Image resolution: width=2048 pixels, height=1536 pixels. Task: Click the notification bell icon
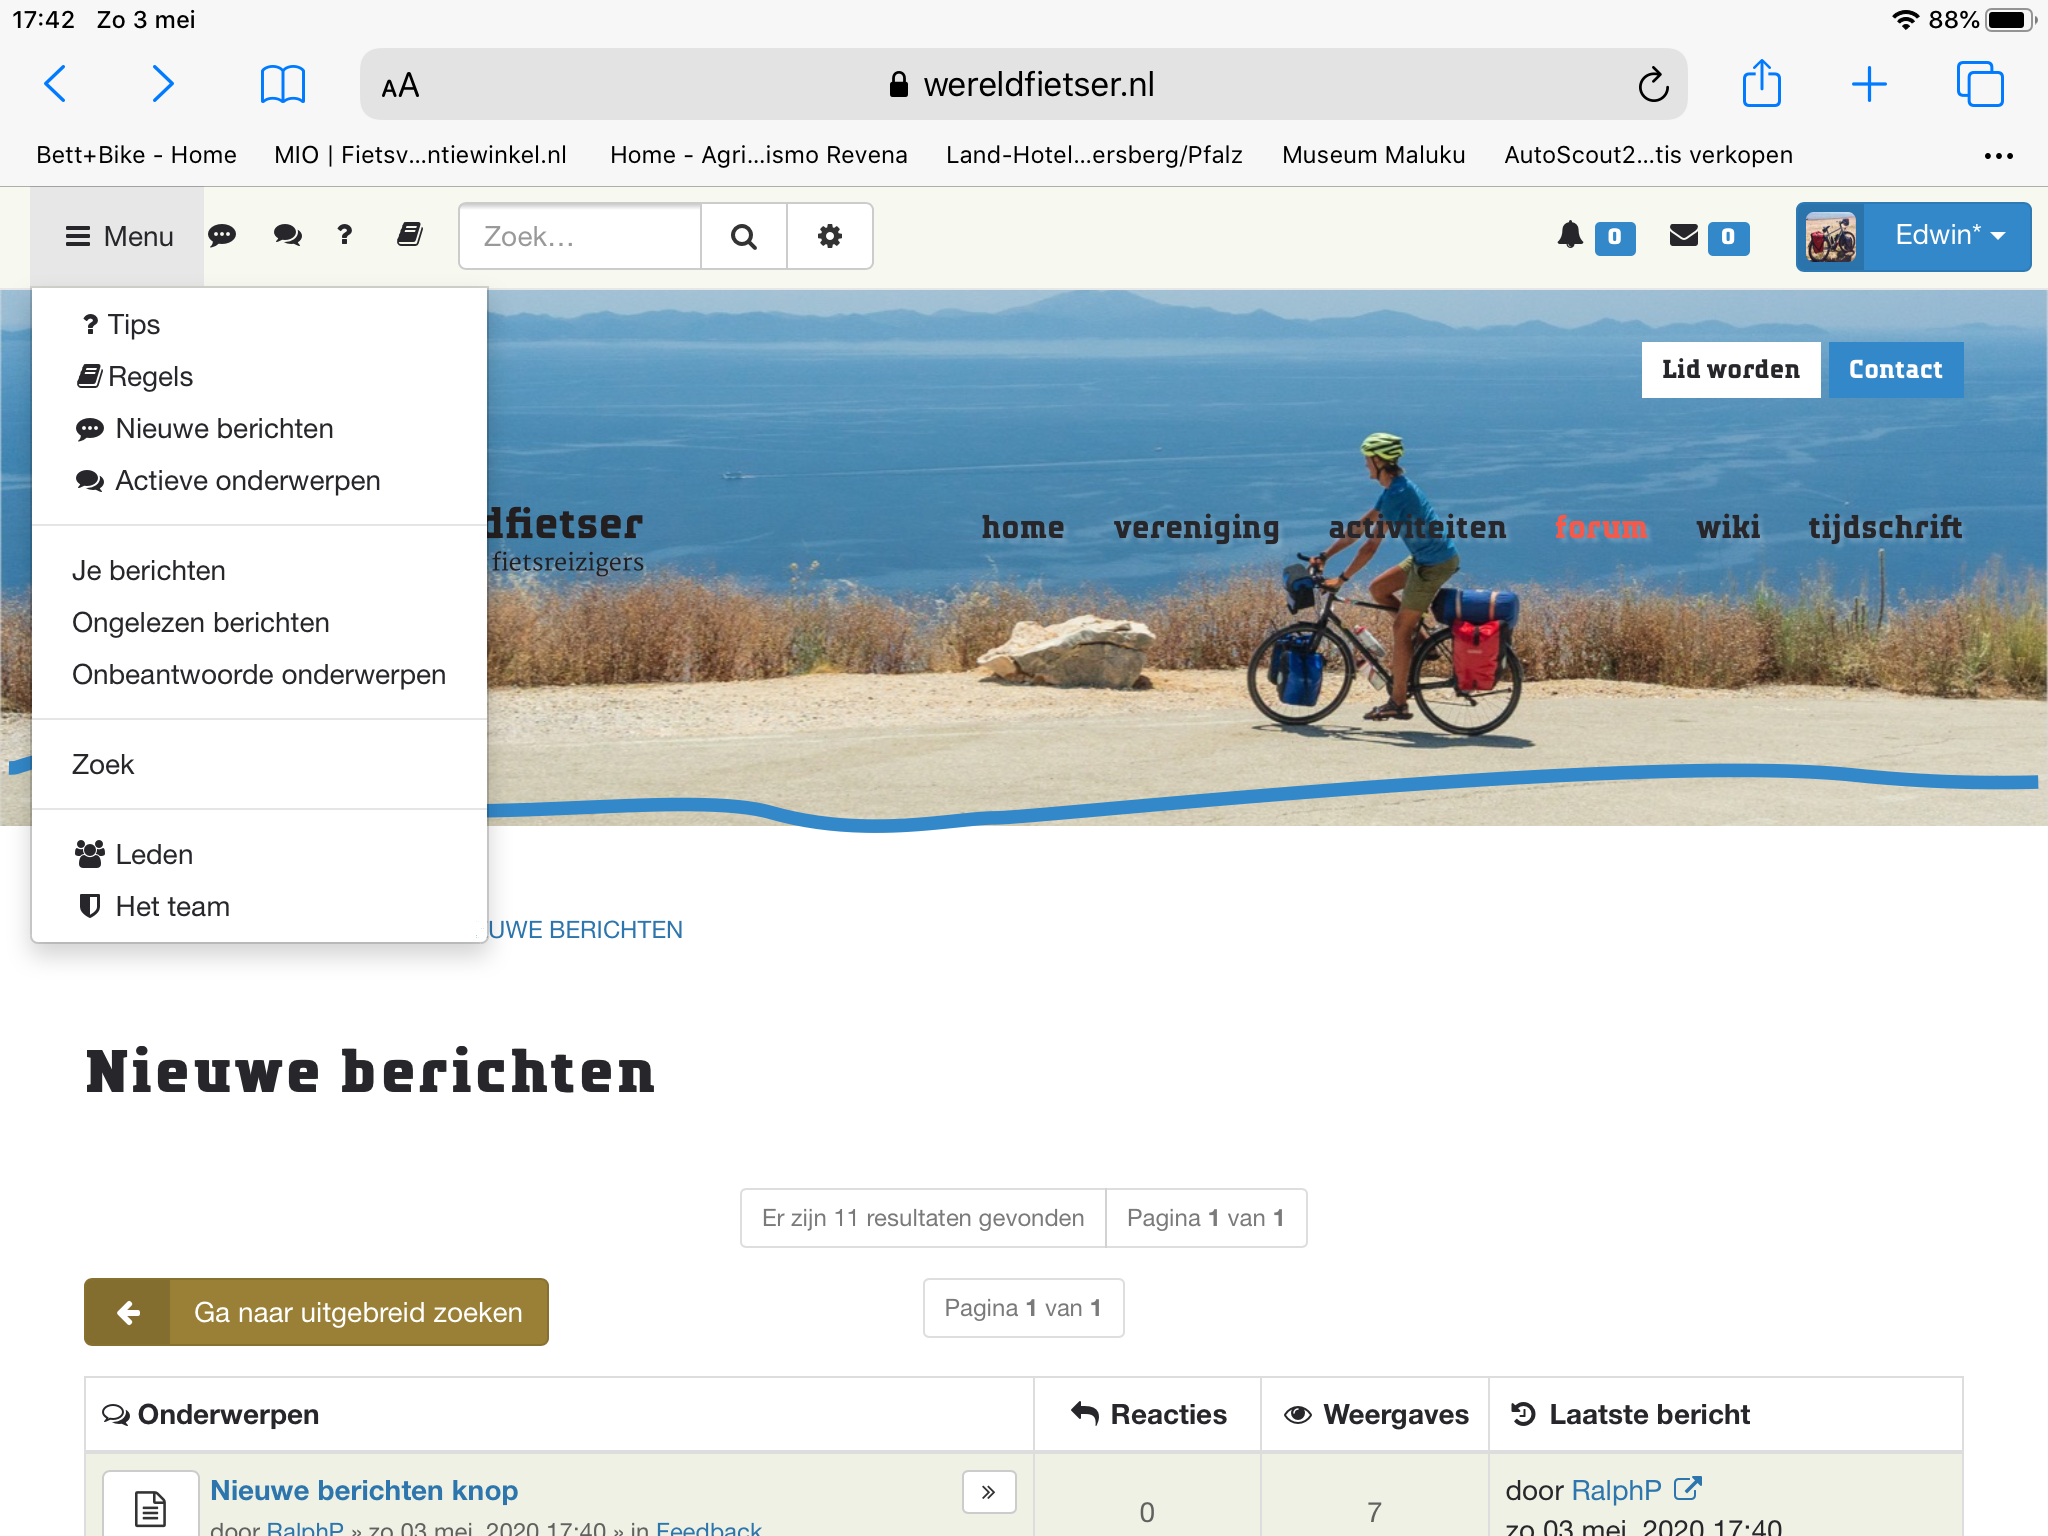pyautogui.click(x=1570, y=236)
